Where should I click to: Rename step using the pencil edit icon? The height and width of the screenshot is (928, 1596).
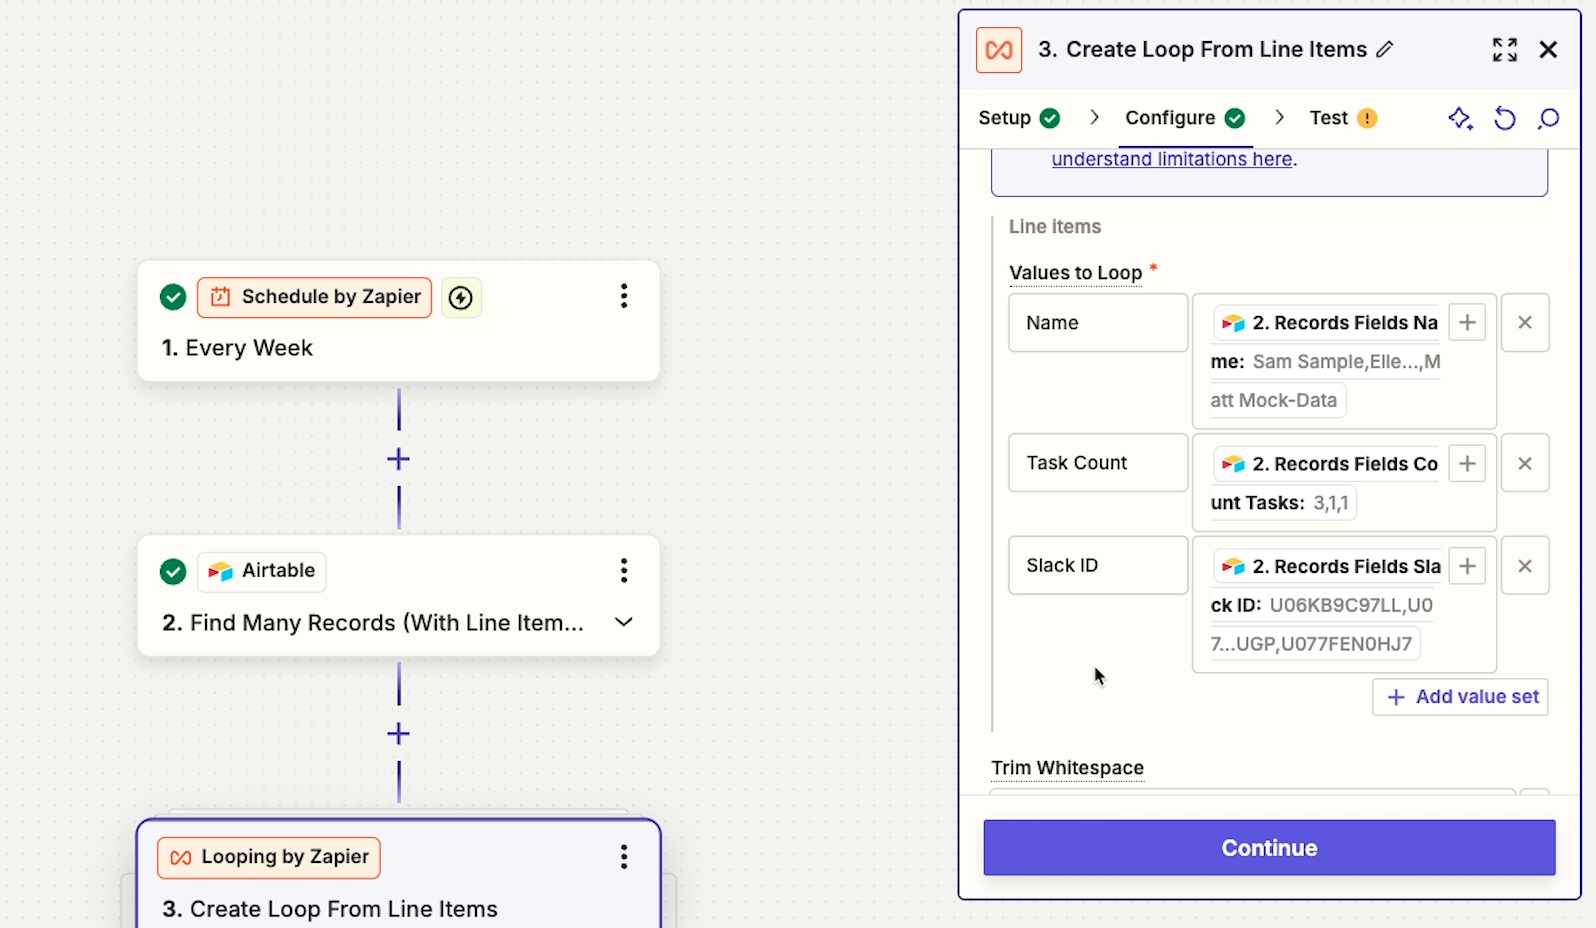1385,50
